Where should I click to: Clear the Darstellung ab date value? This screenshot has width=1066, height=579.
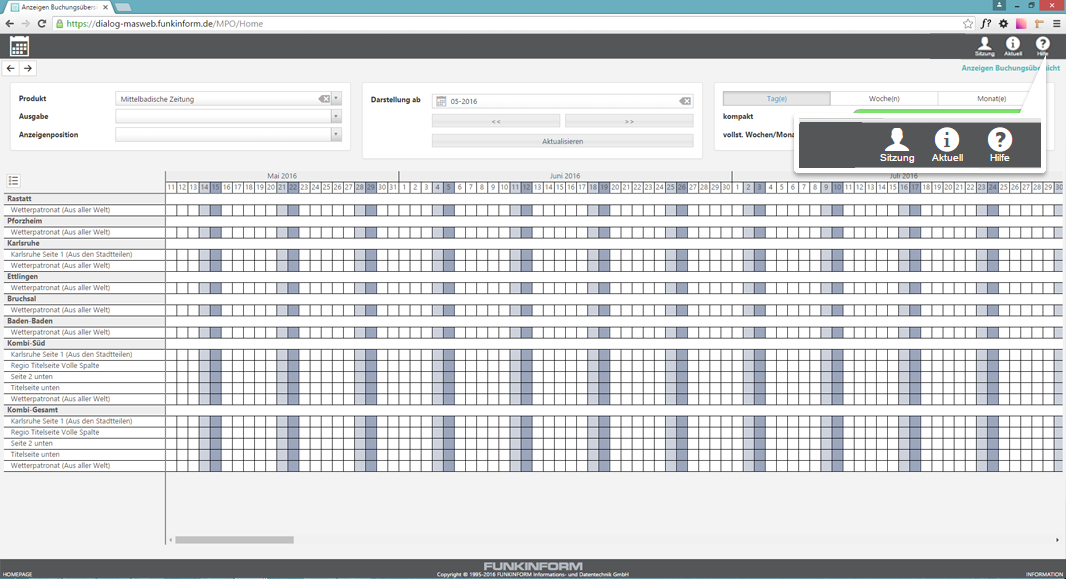tap(685, 101)
